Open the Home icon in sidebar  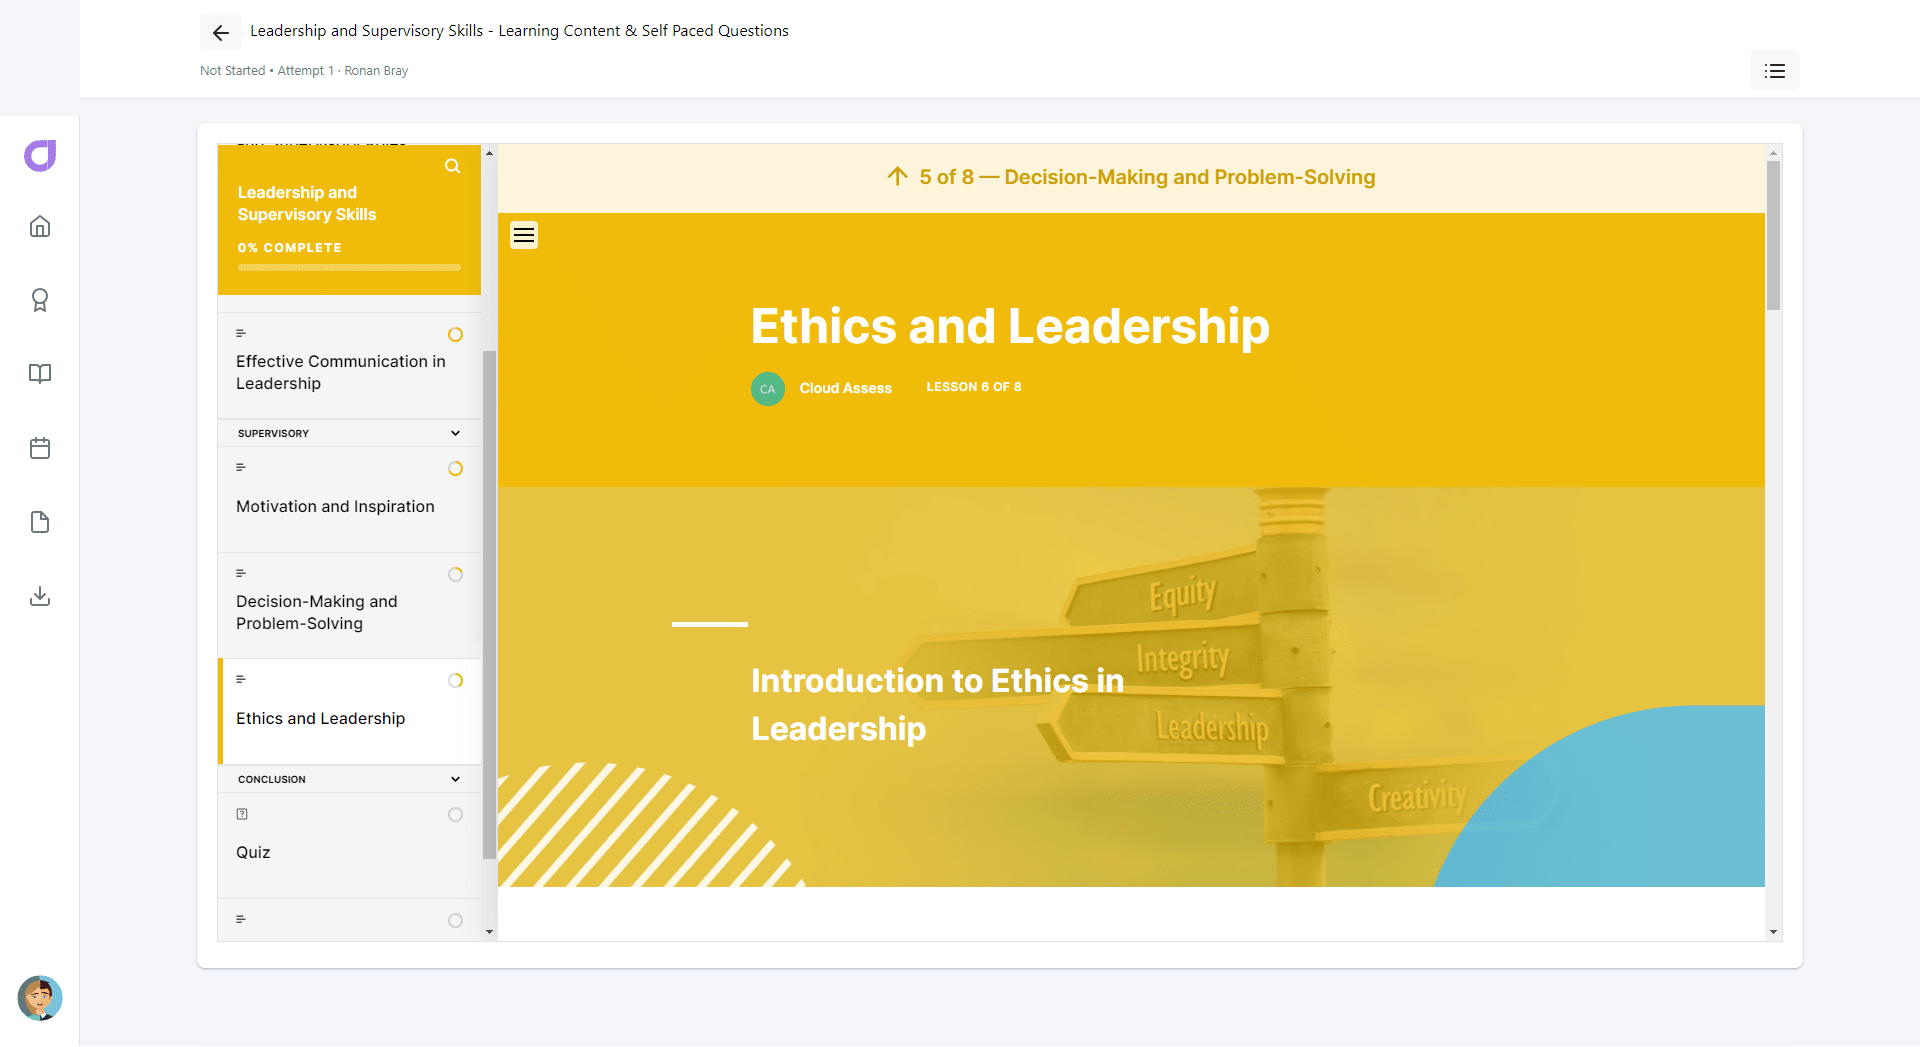(x=40, y=226)
